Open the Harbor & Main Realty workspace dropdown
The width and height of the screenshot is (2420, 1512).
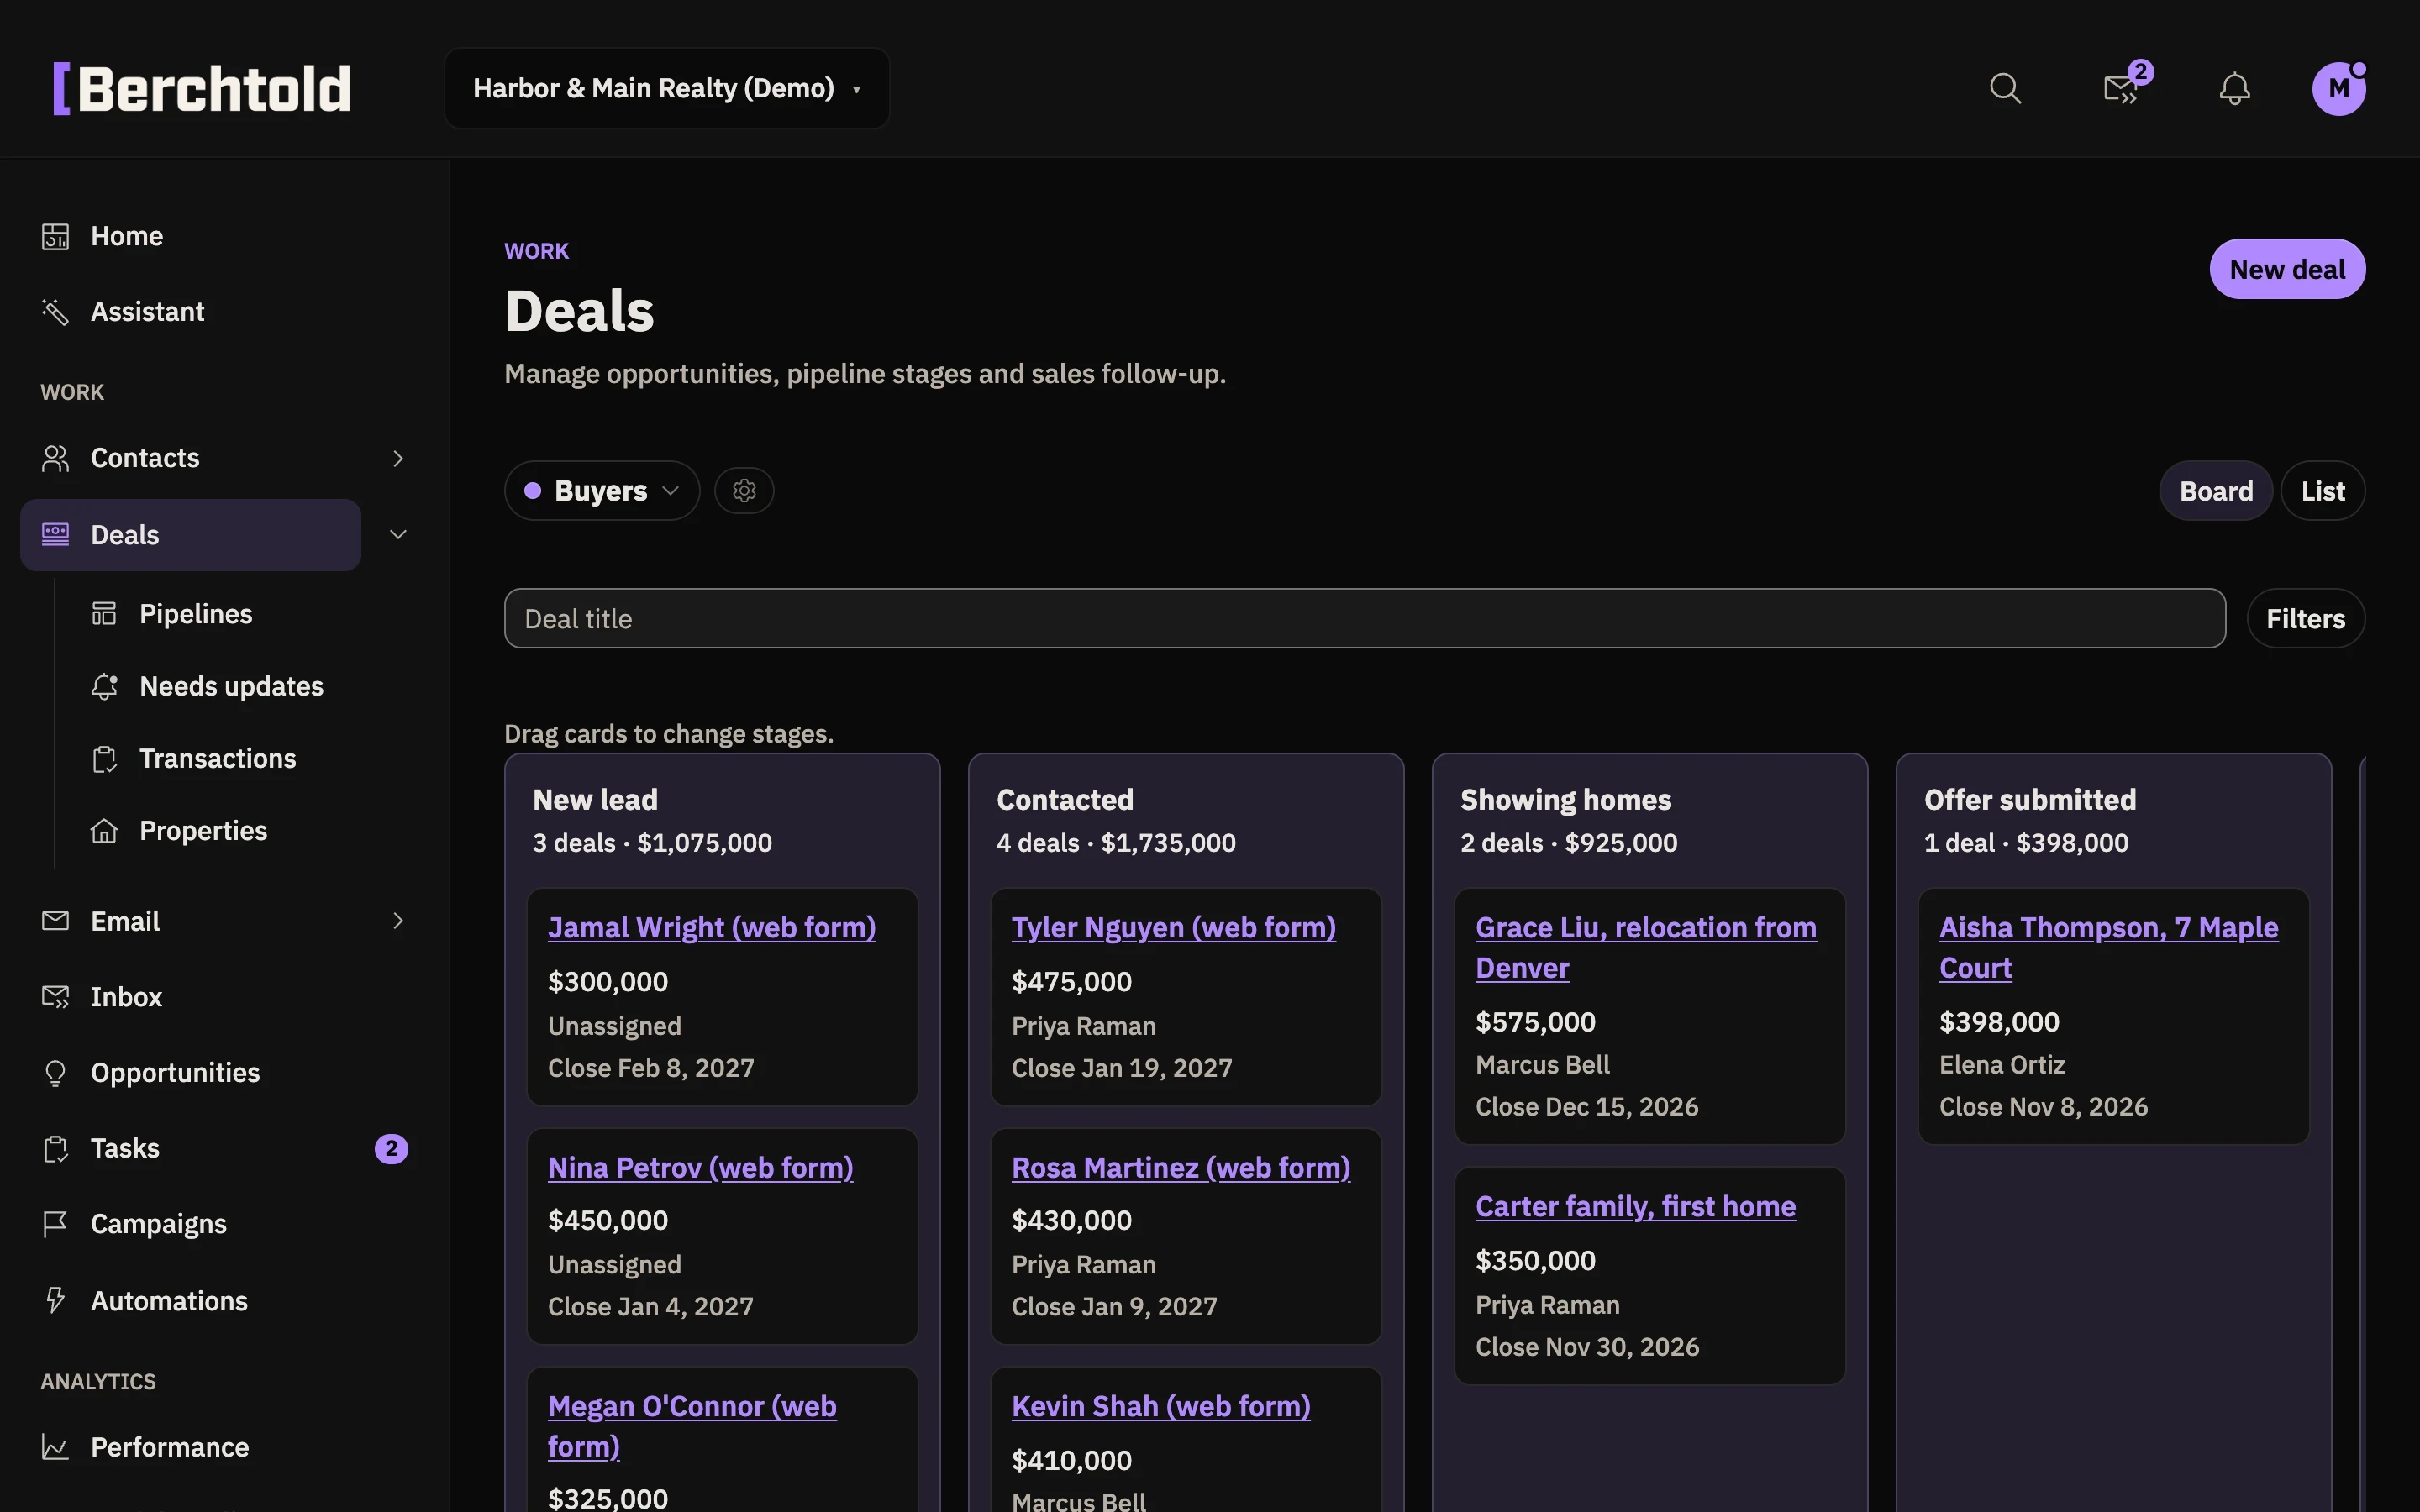click(667, 89)
